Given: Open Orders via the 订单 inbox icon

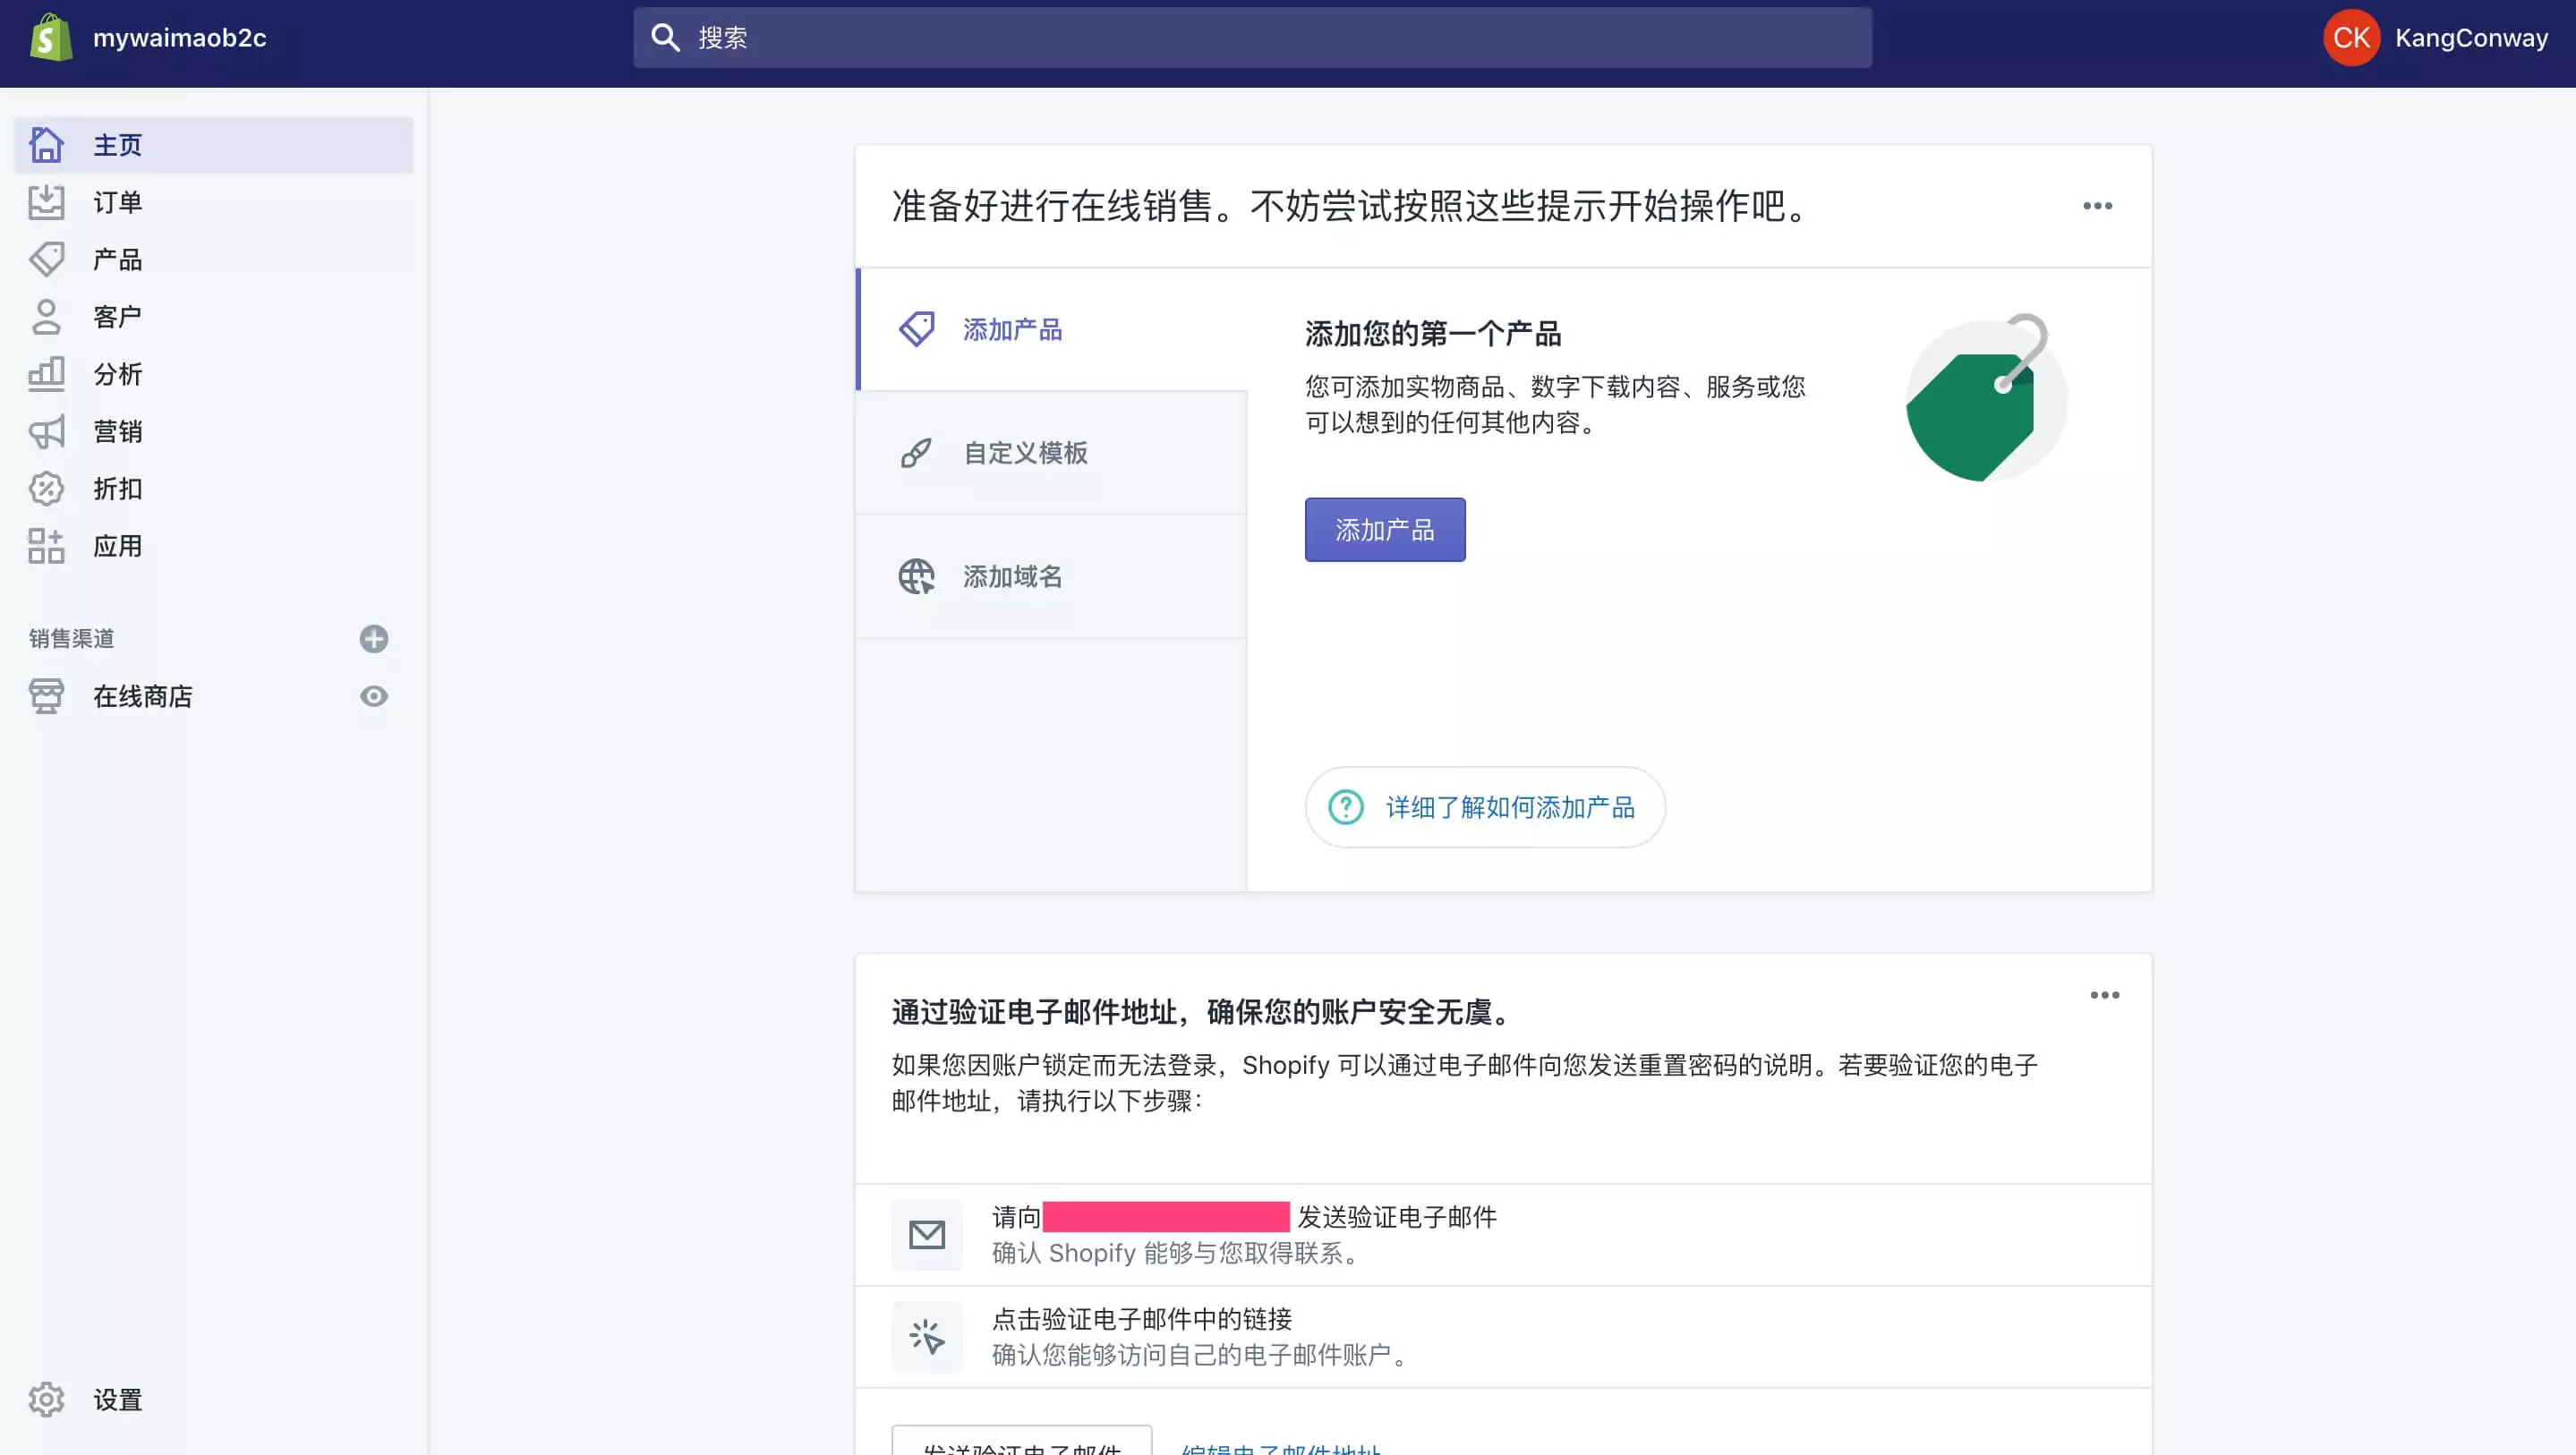Looking at the screenshot, I should click(x=46, y=202).
